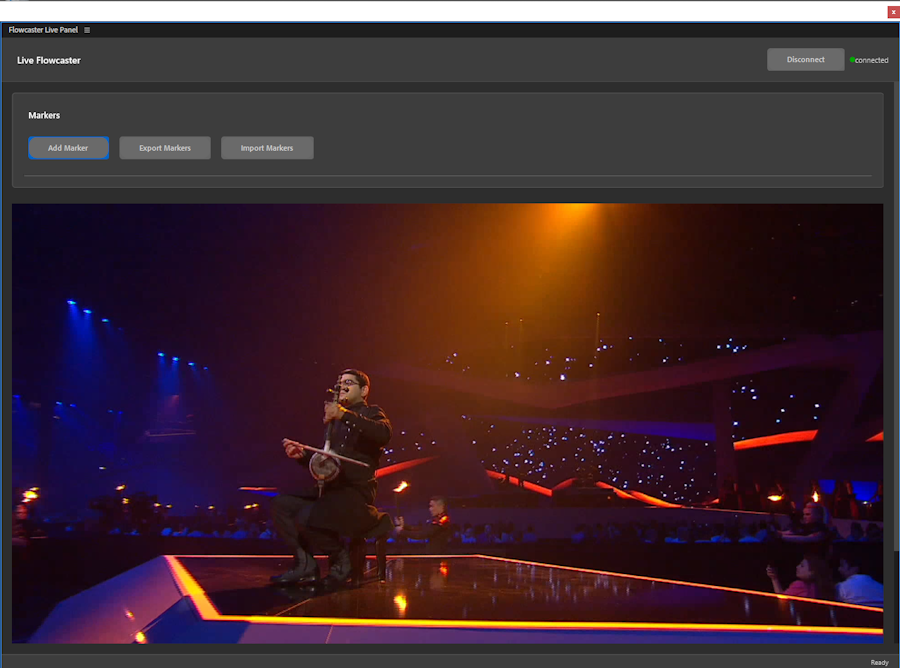Viewport: 900px width, 668px height.
Task: Close the window with red X
Action: [x=893, y=12]
